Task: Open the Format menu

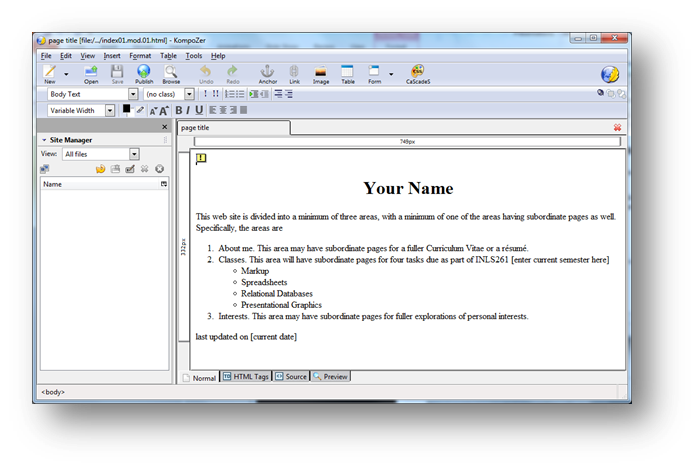Action: [x=140, y=56]
